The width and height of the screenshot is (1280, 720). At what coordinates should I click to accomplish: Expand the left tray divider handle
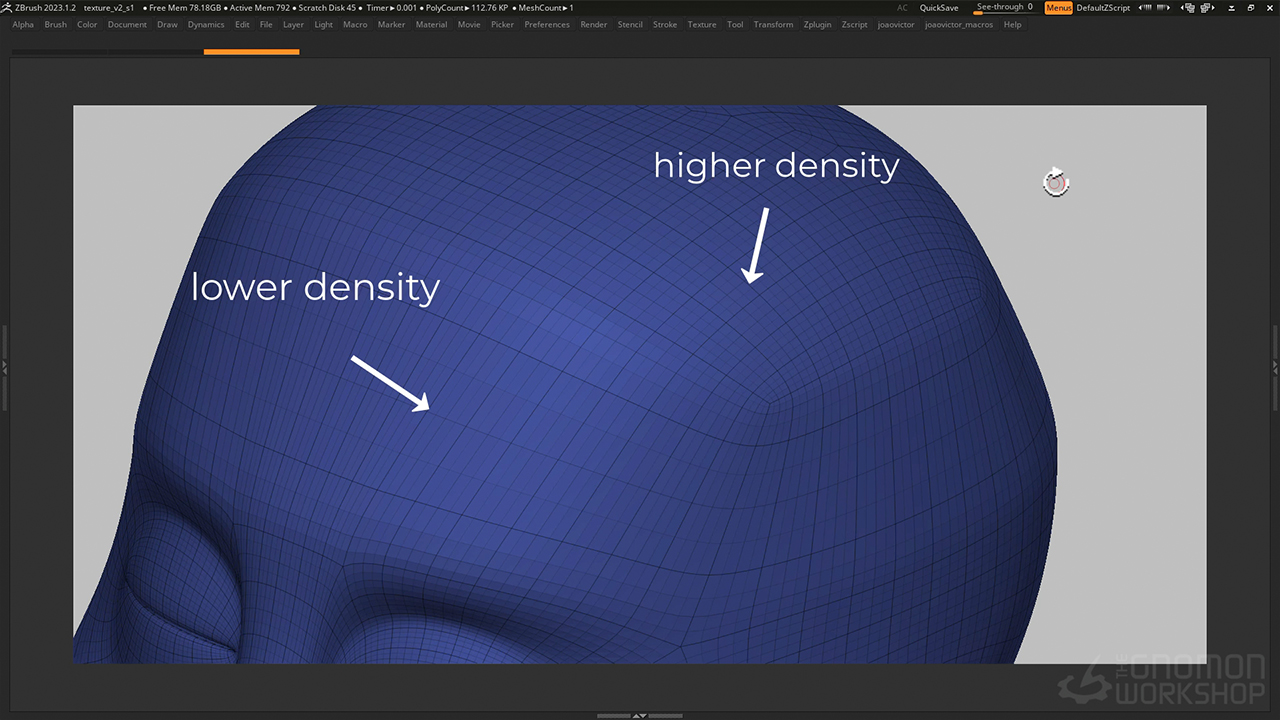tap(4, 367)
